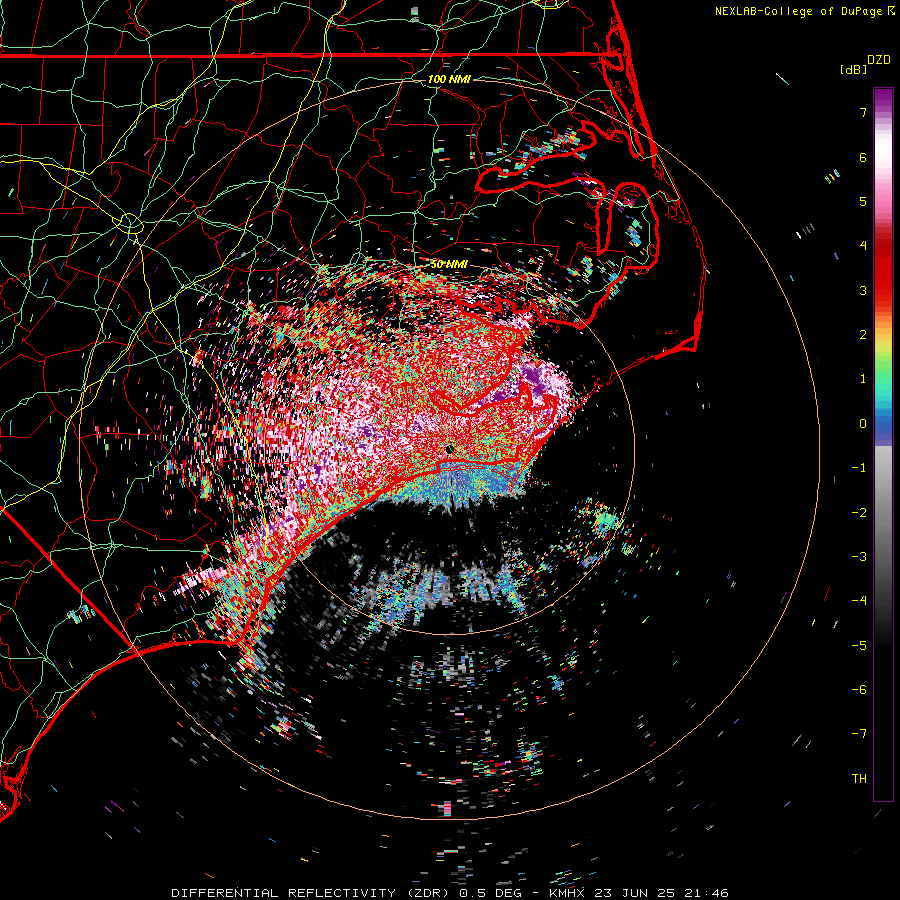This screenshot has height=900, width=900.
Task: Click the -4 value on the color scale
Action: pos(859,601)
